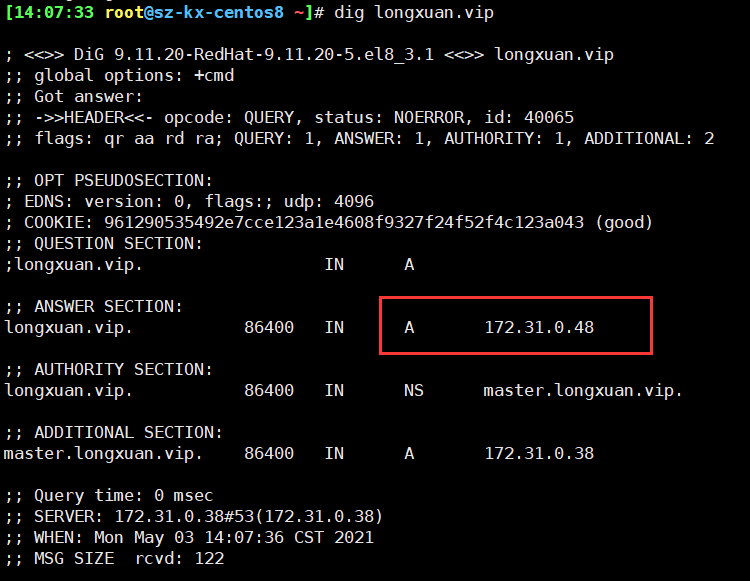Click the root@sz-kx-centos8 prompt hostname

[x=194, y=12]
